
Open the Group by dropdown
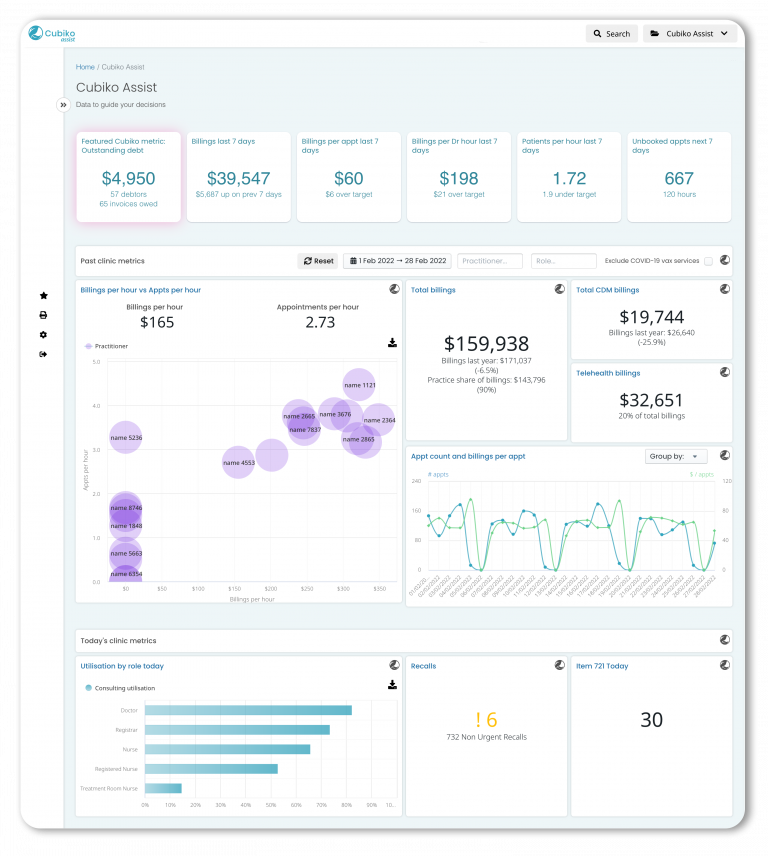coord(676,456)
